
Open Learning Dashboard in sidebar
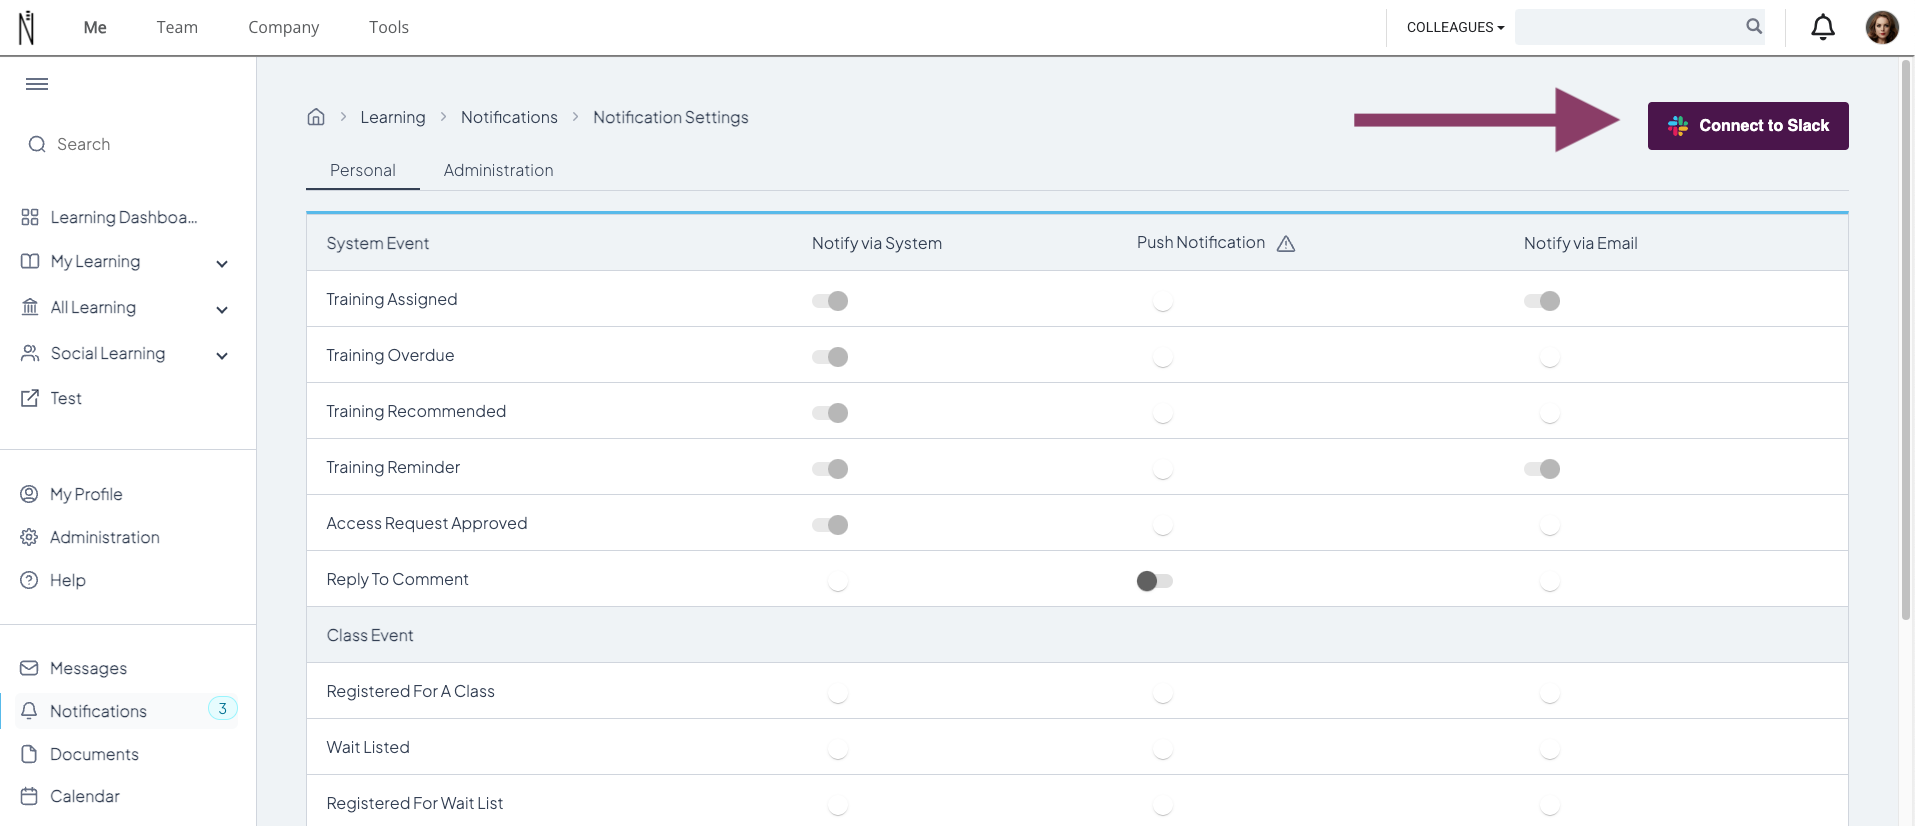tap(124, 217)
